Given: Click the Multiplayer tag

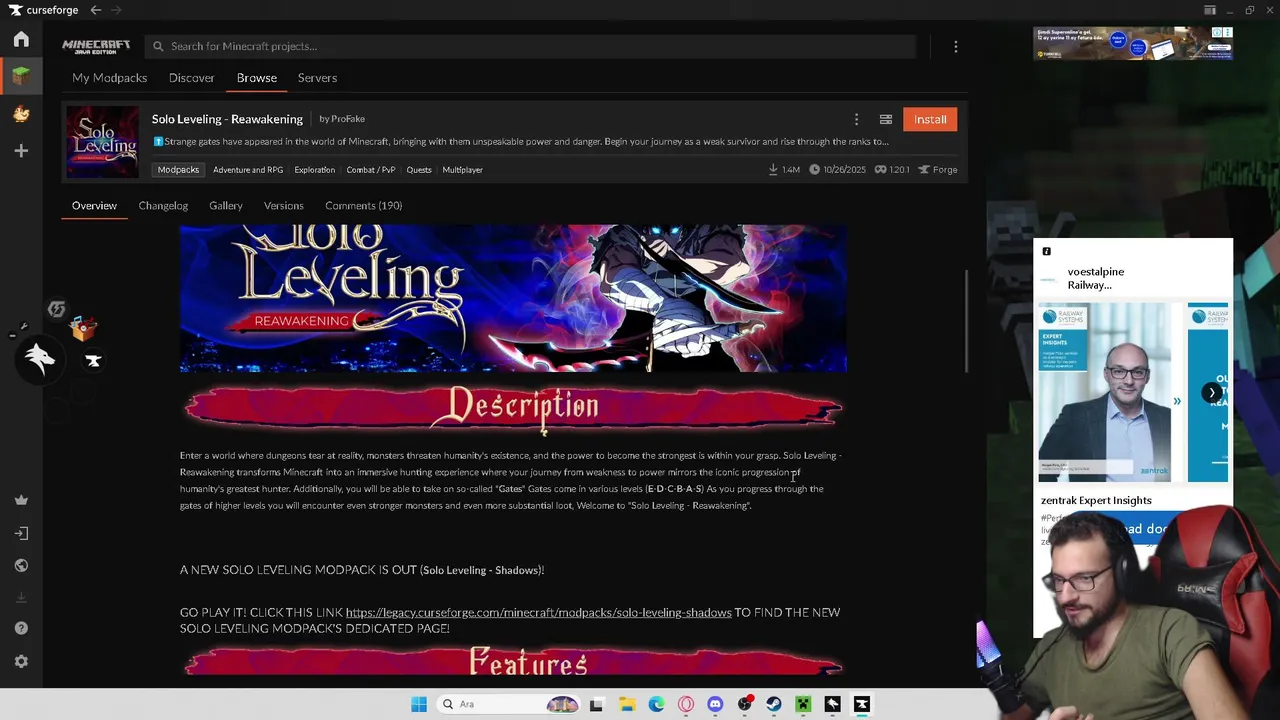Looking at the screenshot, I should click(462, 170).
